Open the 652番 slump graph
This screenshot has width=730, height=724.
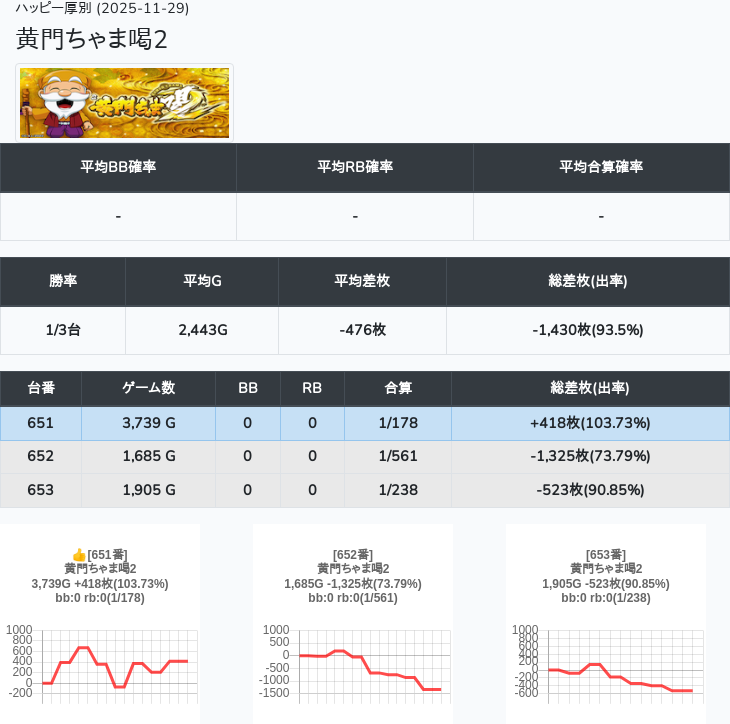pyautogui.click(x=352, y=660)
